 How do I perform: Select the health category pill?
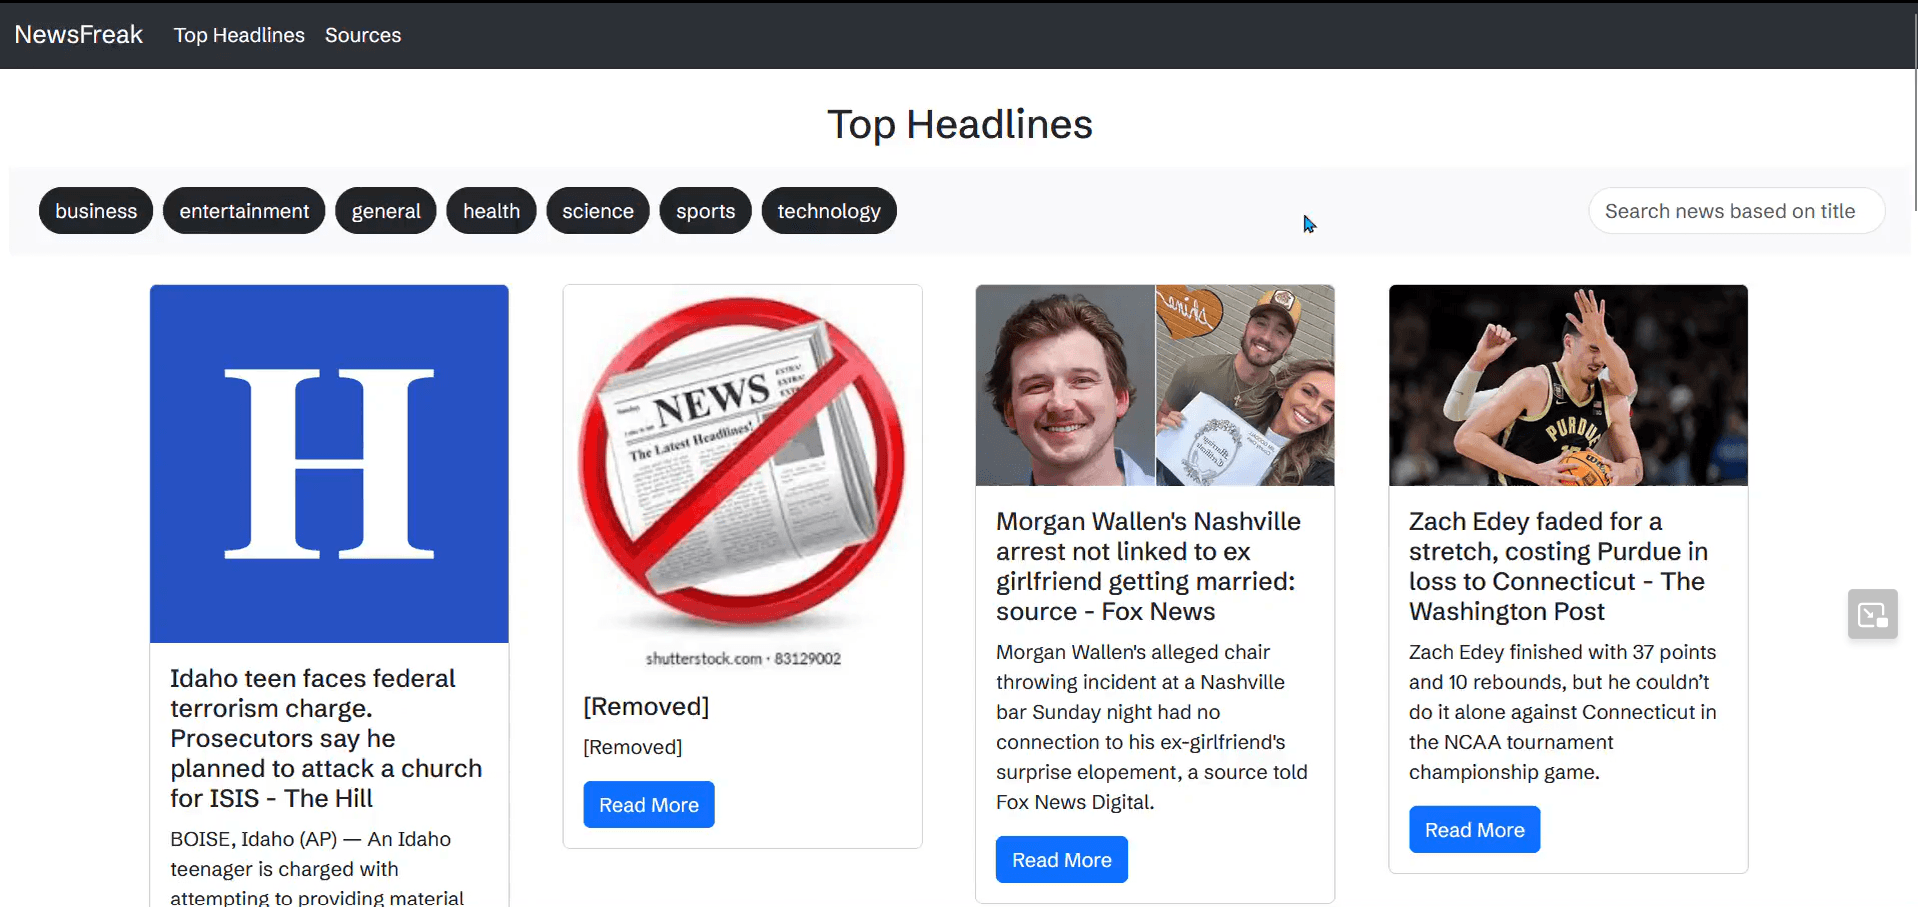click(x=491, y=211)
